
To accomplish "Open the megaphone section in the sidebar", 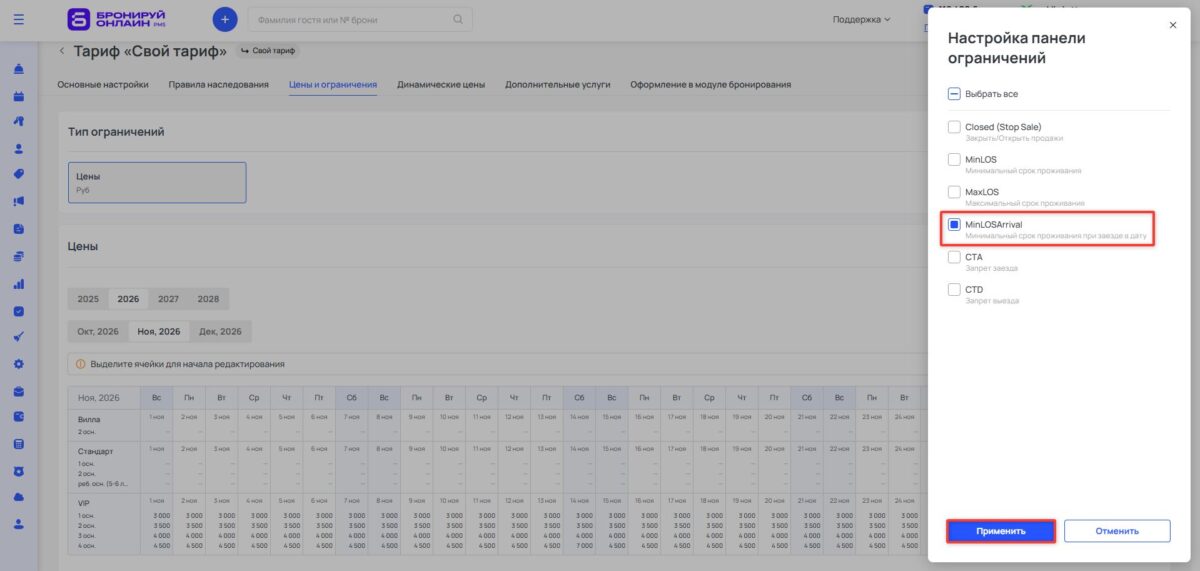I will click(x=19, y=201).
